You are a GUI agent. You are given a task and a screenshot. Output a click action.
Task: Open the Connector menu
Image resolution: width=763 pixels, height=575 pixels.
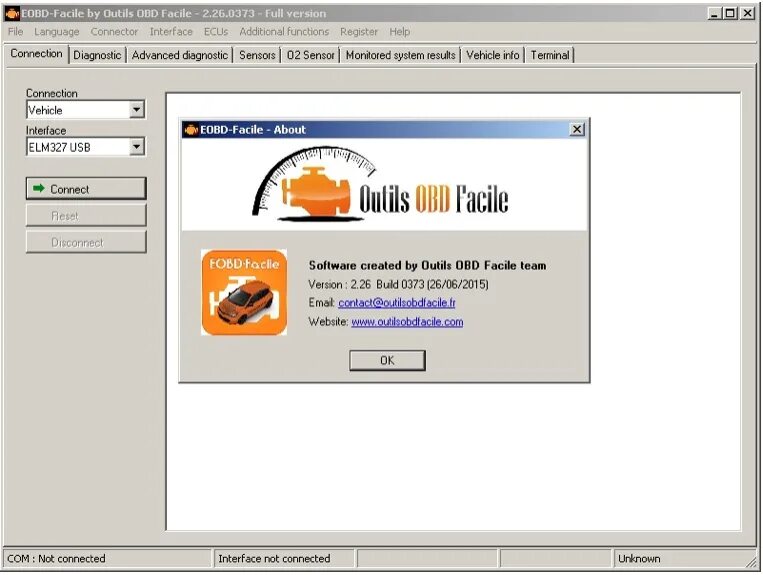click(x=114, y=32)
